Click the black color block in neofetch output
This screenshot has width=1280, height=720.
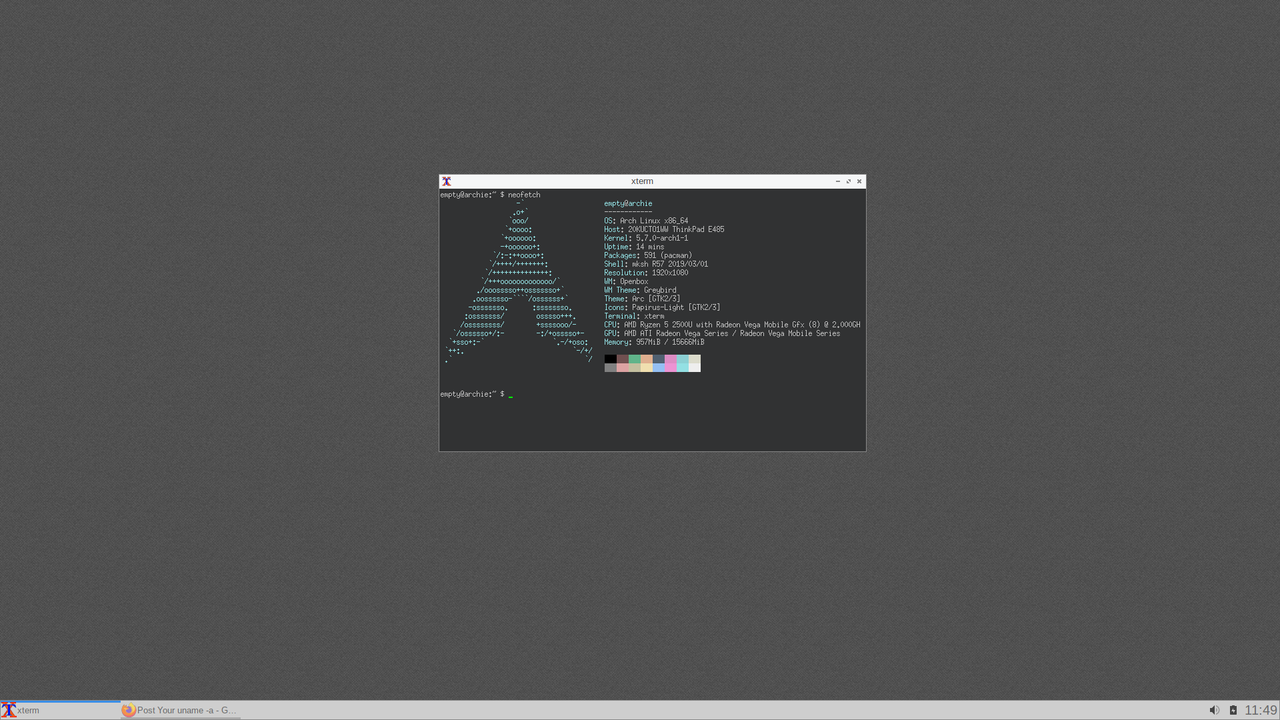point(610,359)
